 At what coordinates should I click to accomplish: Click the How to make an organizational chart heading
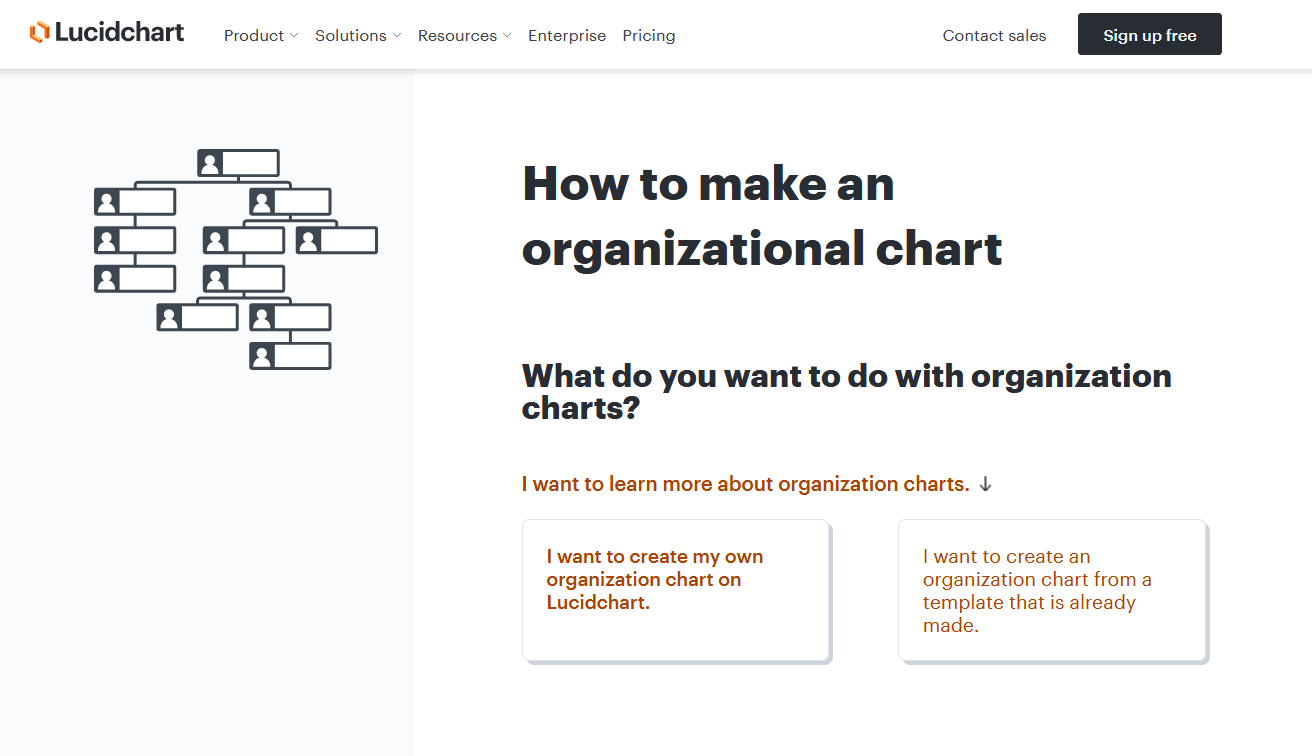coord(761,216)
